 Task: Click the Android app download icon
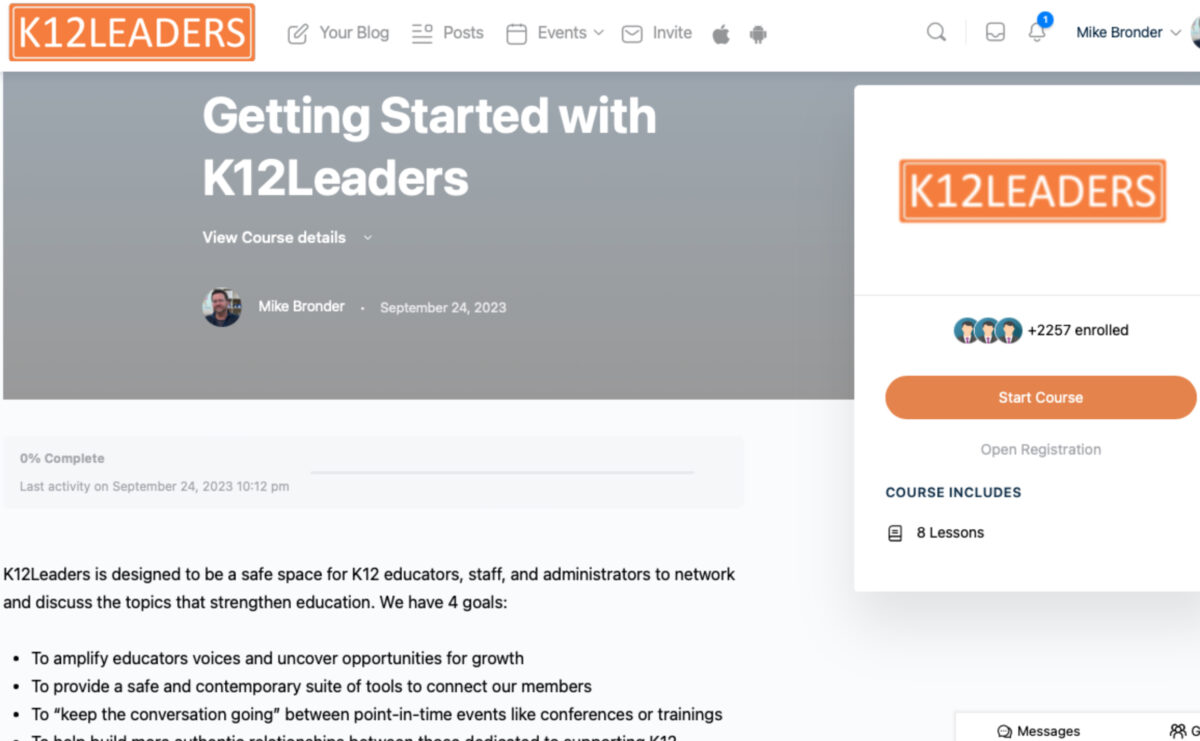pyautogui.click(x=758, y=34)
